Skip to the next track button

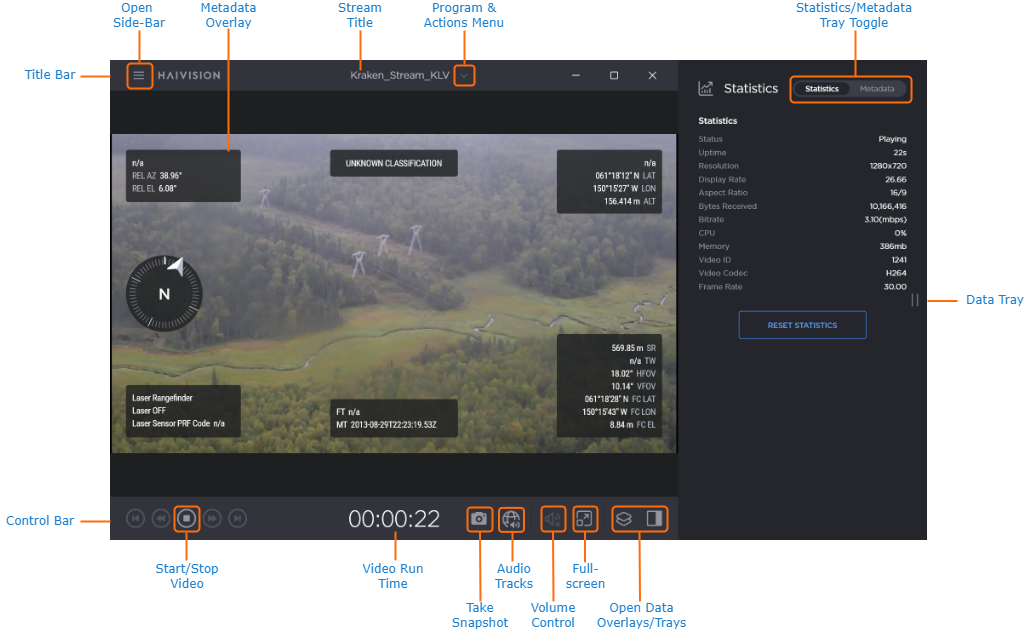click(x=238, y=519)
